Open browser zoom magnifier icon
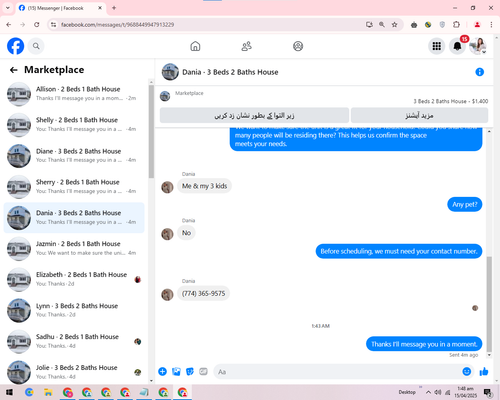Screen dimensions: 500x400 pos(382,25)
